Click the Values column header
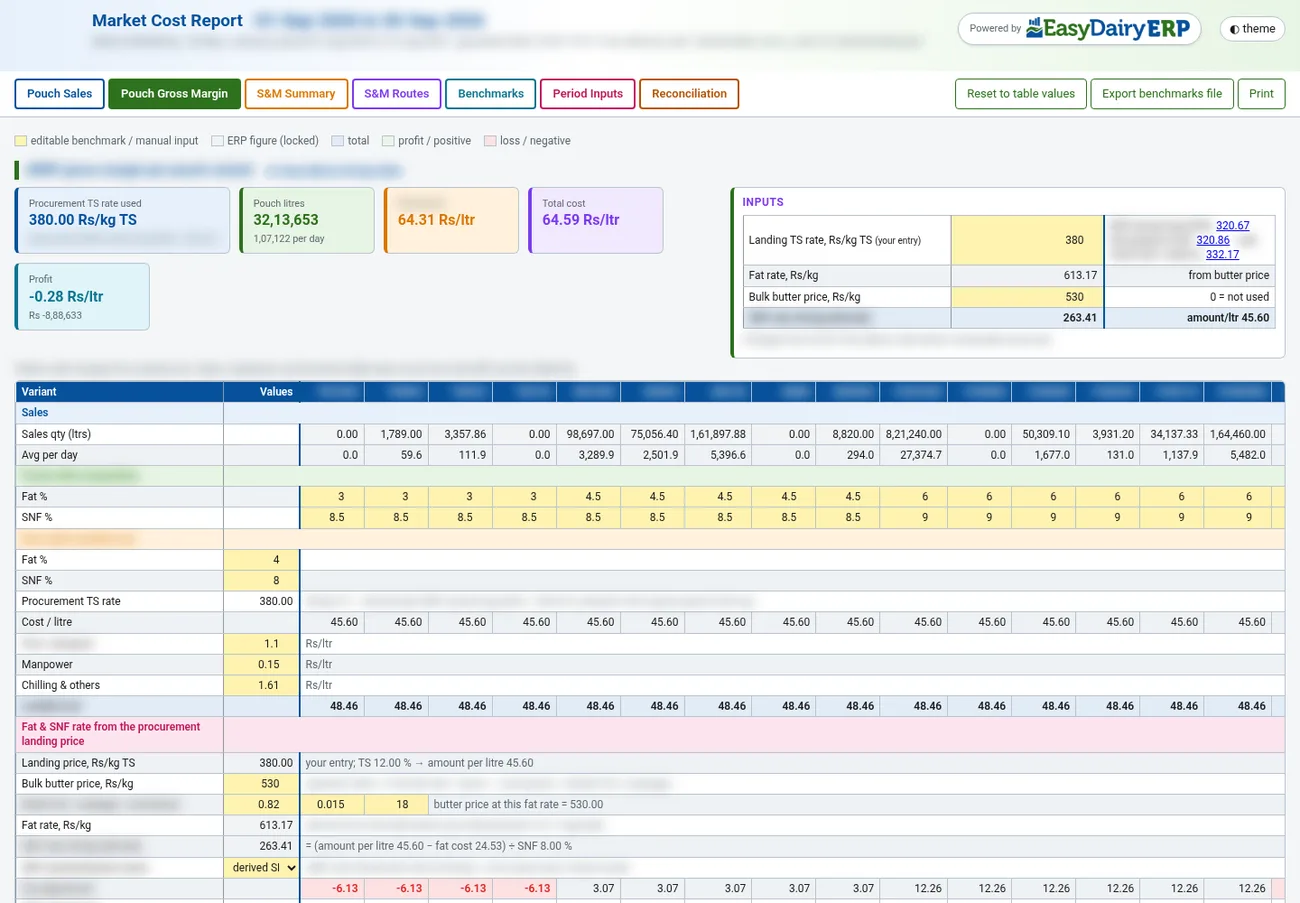The width and height of the screenshot is (1300, 903). pos(261,392)
